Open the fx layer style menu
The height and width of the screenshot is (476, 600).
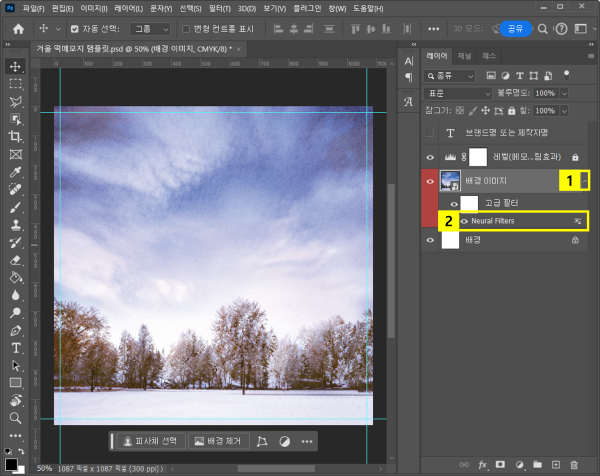coord(482,465)
